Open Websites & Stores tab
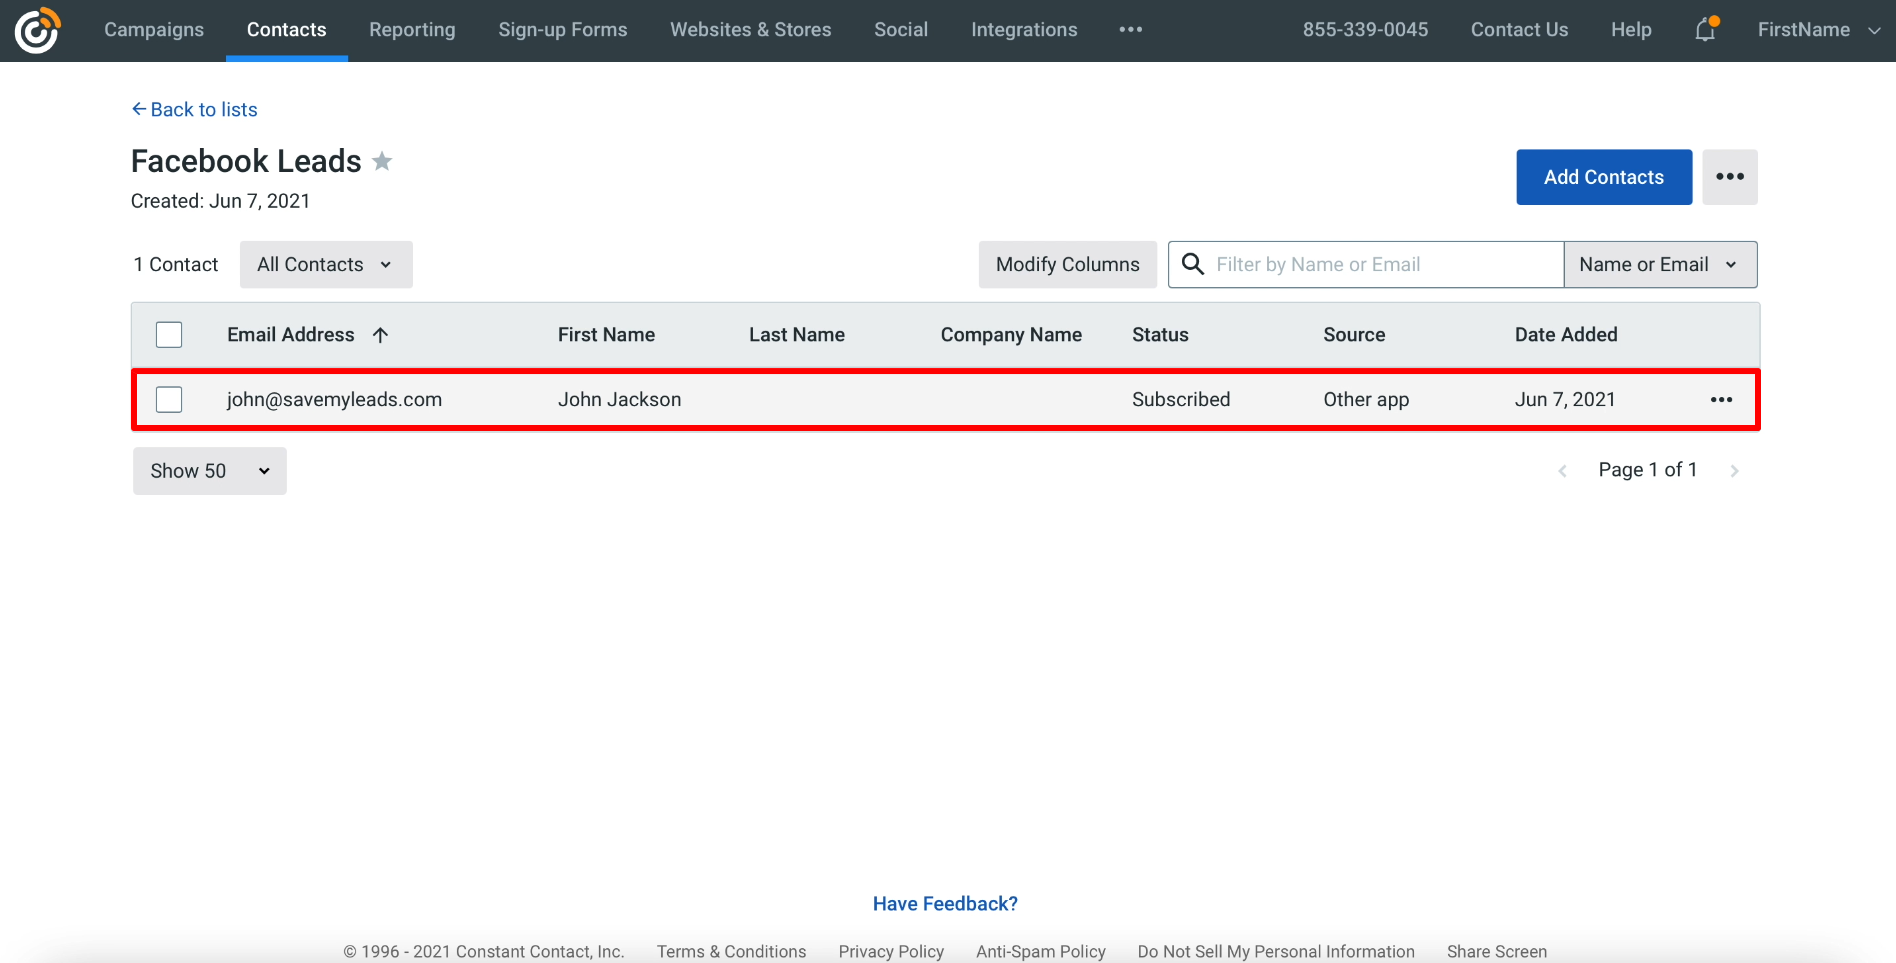The image size is (1896, 963). click(x=751, y=30)
